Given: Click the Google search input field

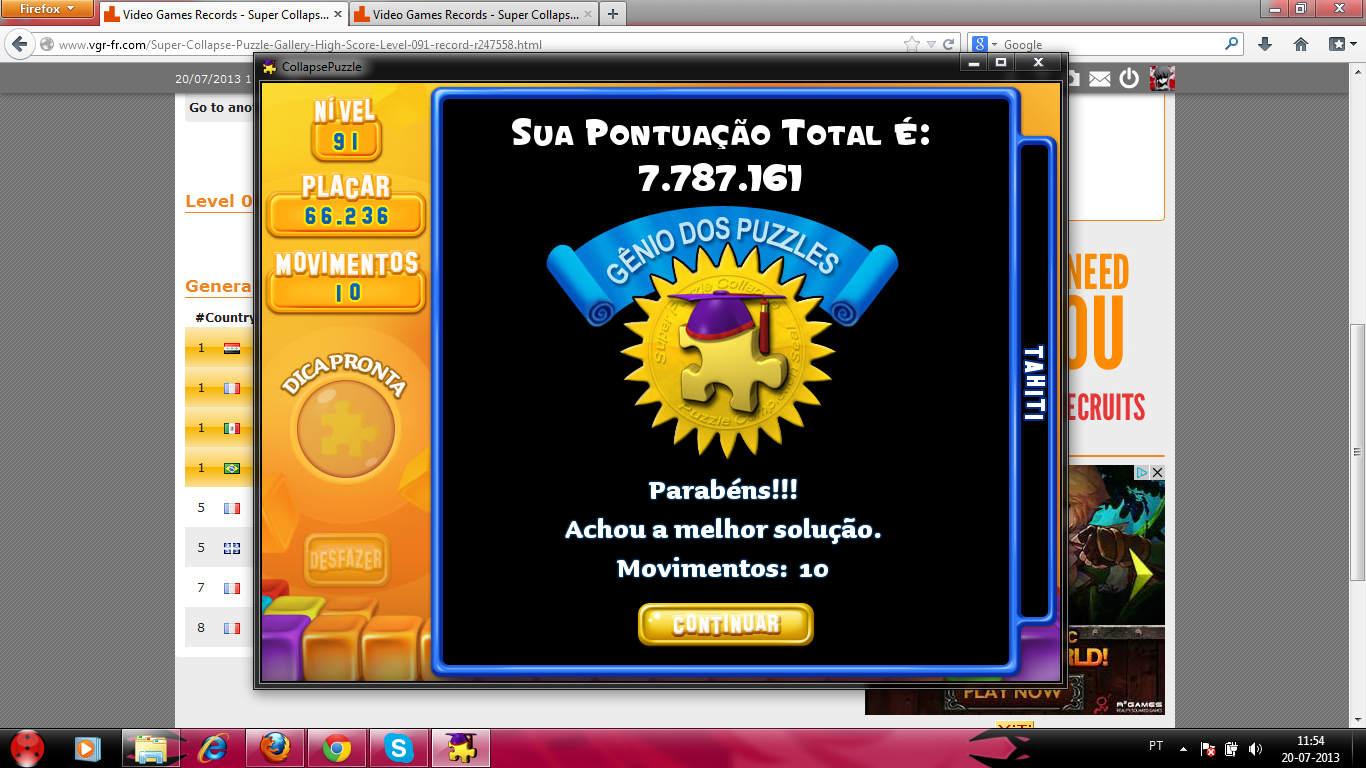Looking at the screenshot, I should point(1110,44).
